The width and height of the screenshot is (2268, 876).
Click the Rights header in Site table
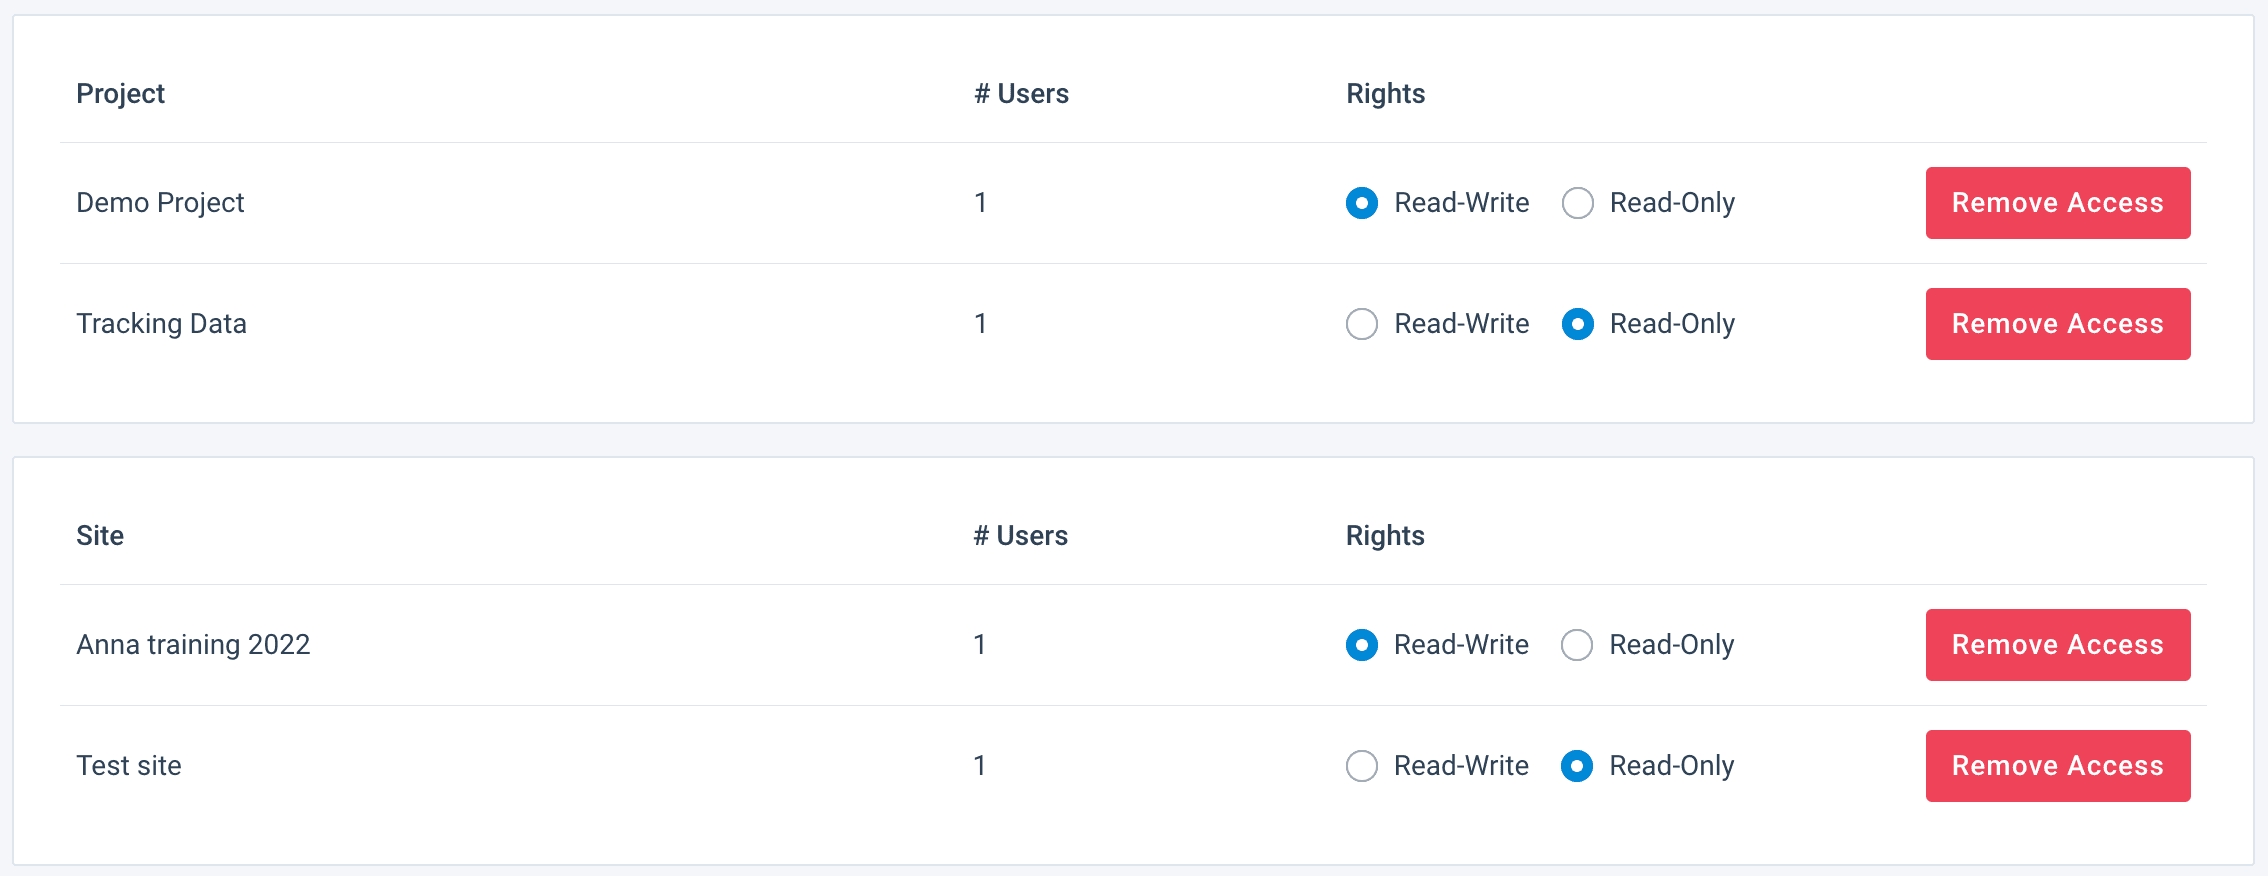(x=1385, y=536)
